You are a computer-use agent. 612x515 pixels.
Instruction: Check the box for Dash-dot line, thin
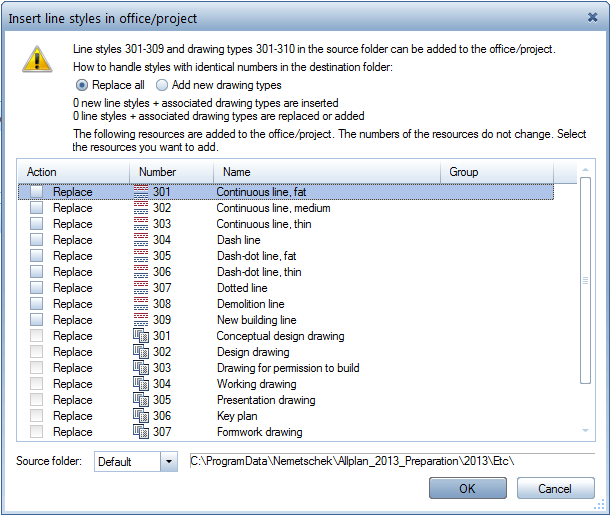click(36, 272)
